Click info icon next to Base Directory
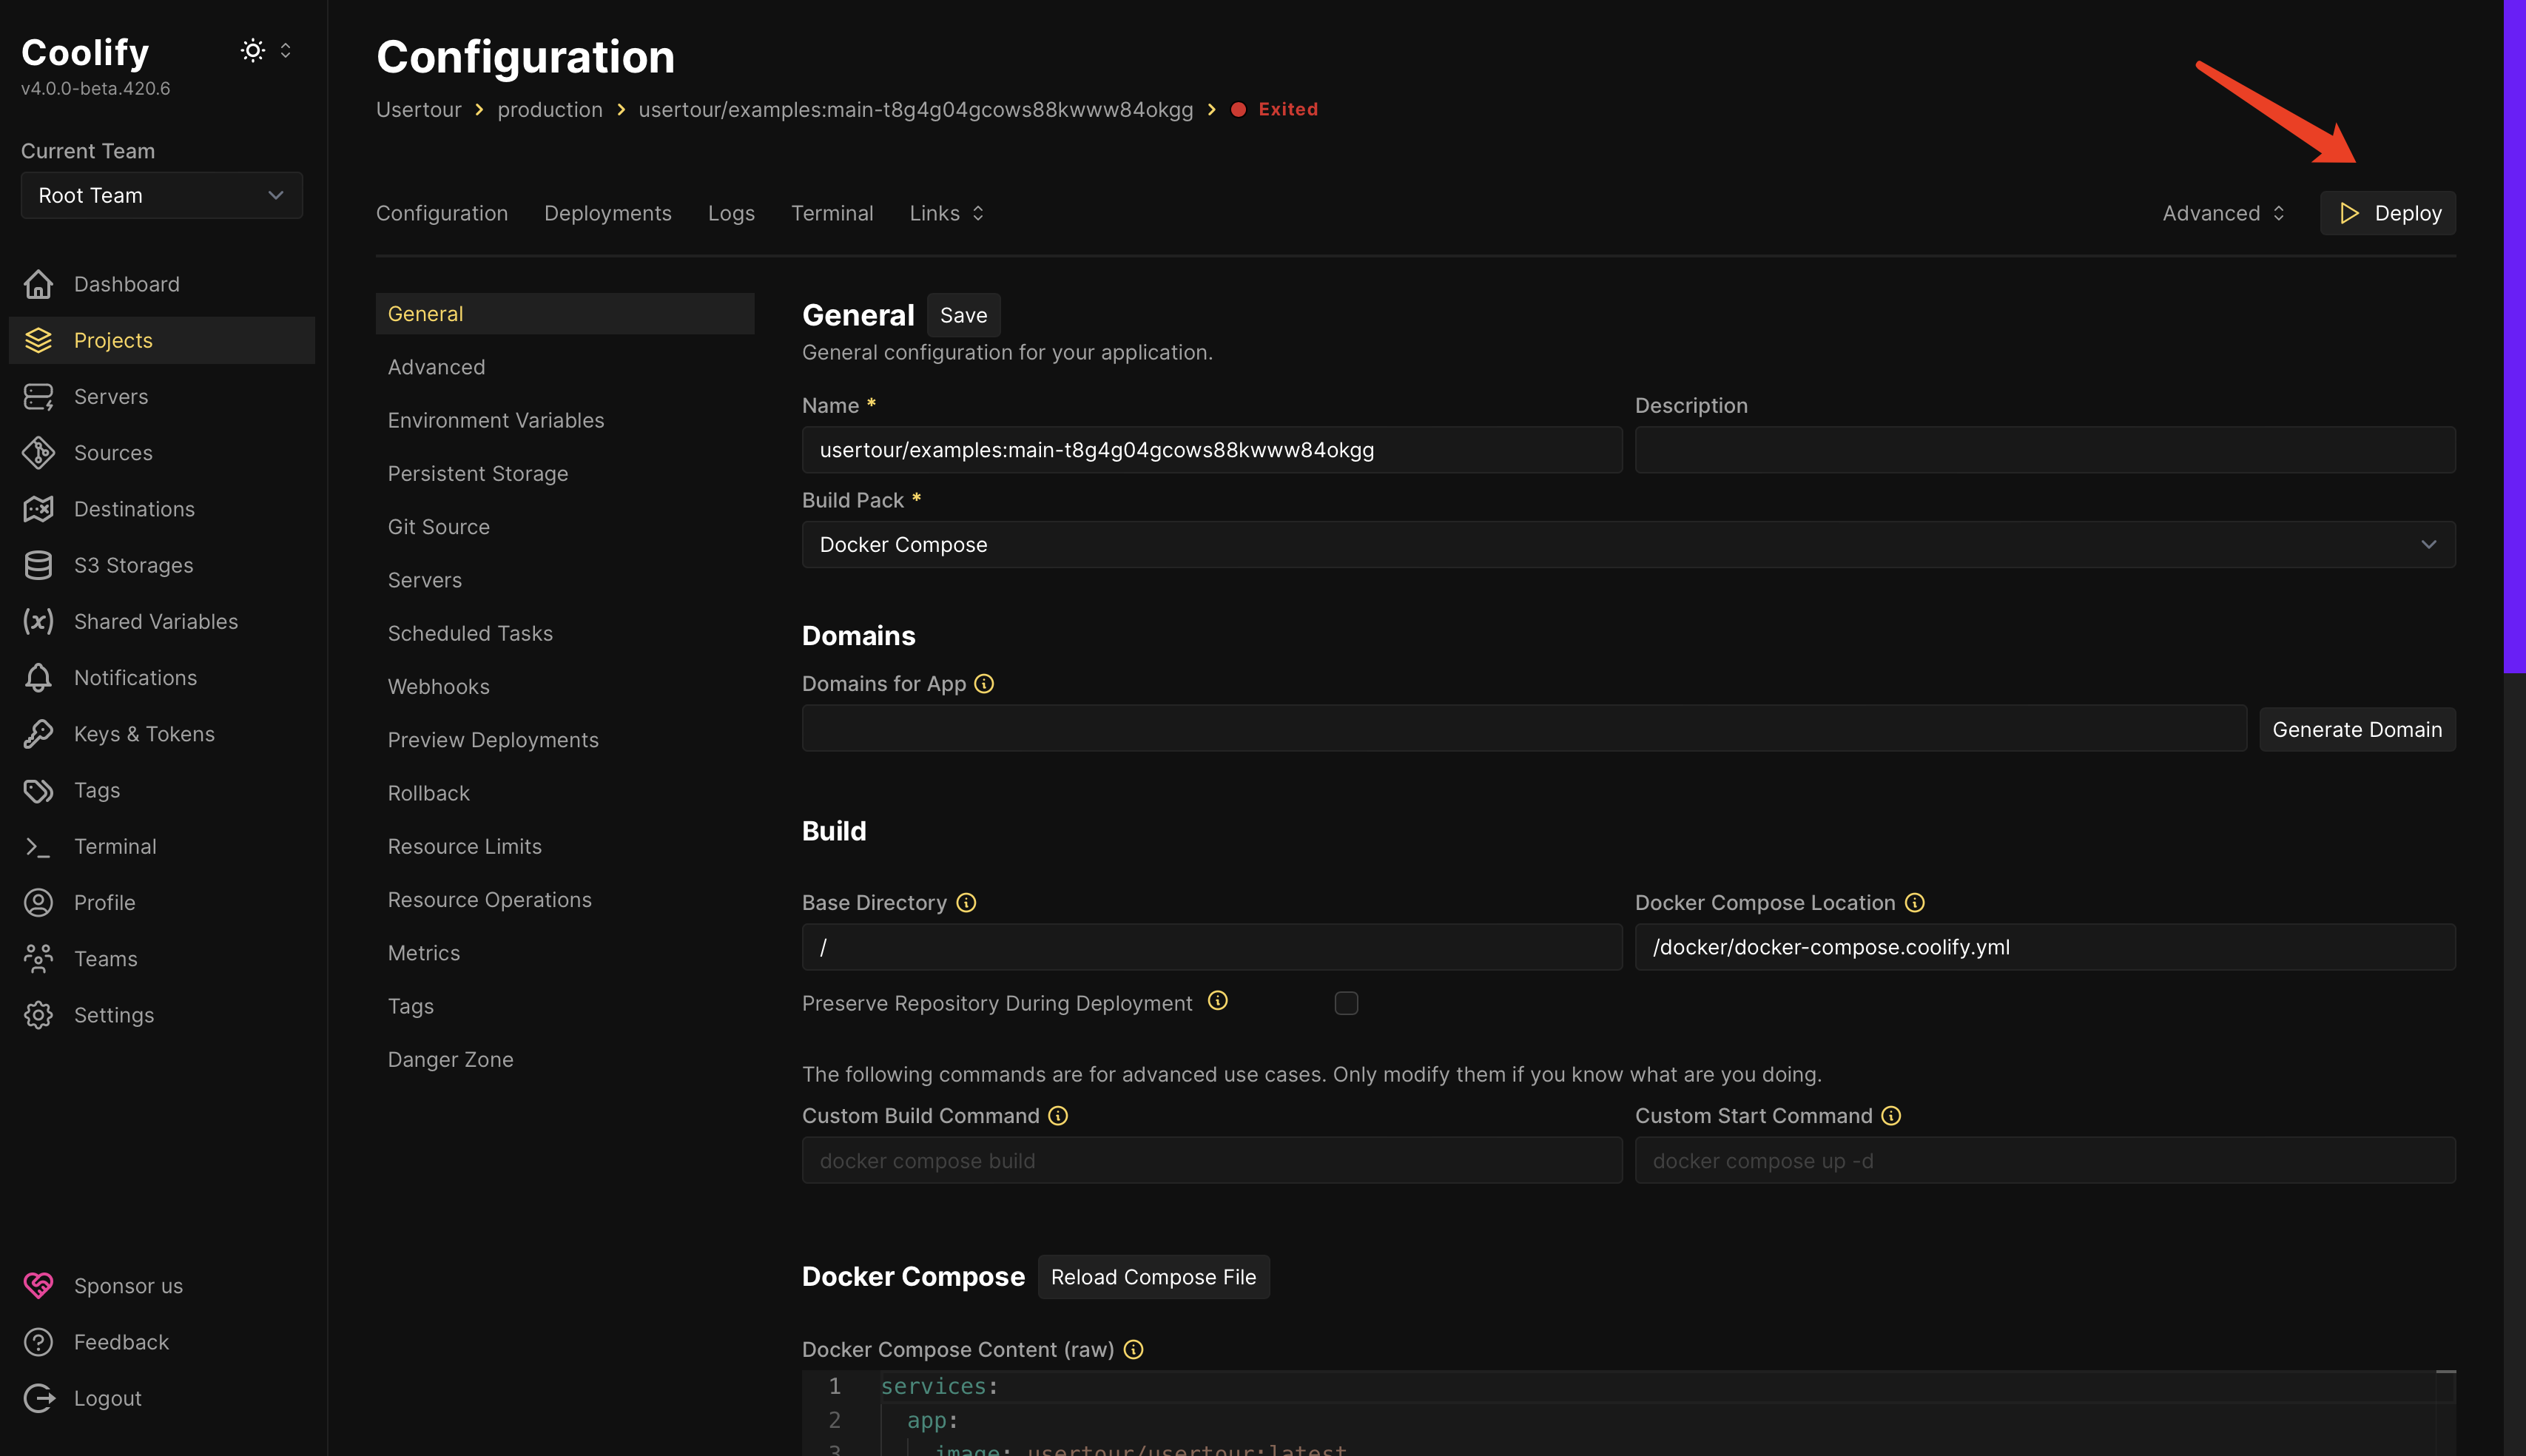Viewport: 2526px width, 1456px height. [966, 903]
